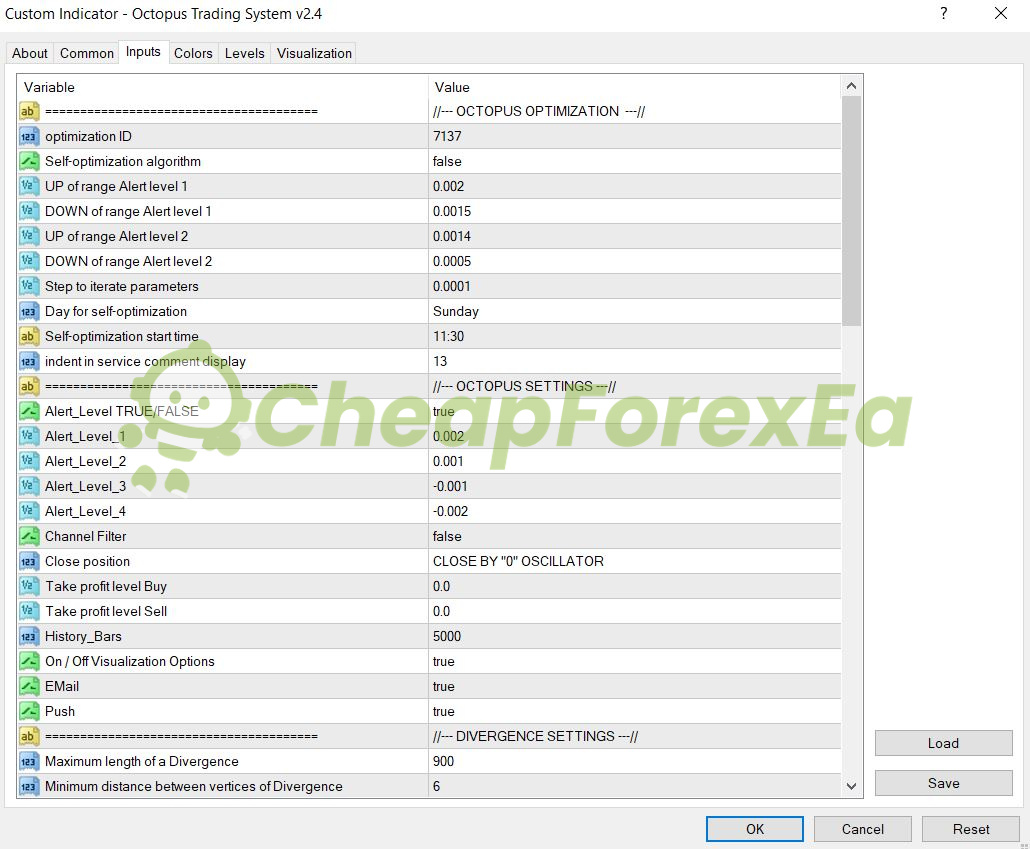The height and width of the screenshot is (849, 1030).
Task: Open the CLOSE BY "0" OSCILLATOR value dropdown
Action: point(635,561)
